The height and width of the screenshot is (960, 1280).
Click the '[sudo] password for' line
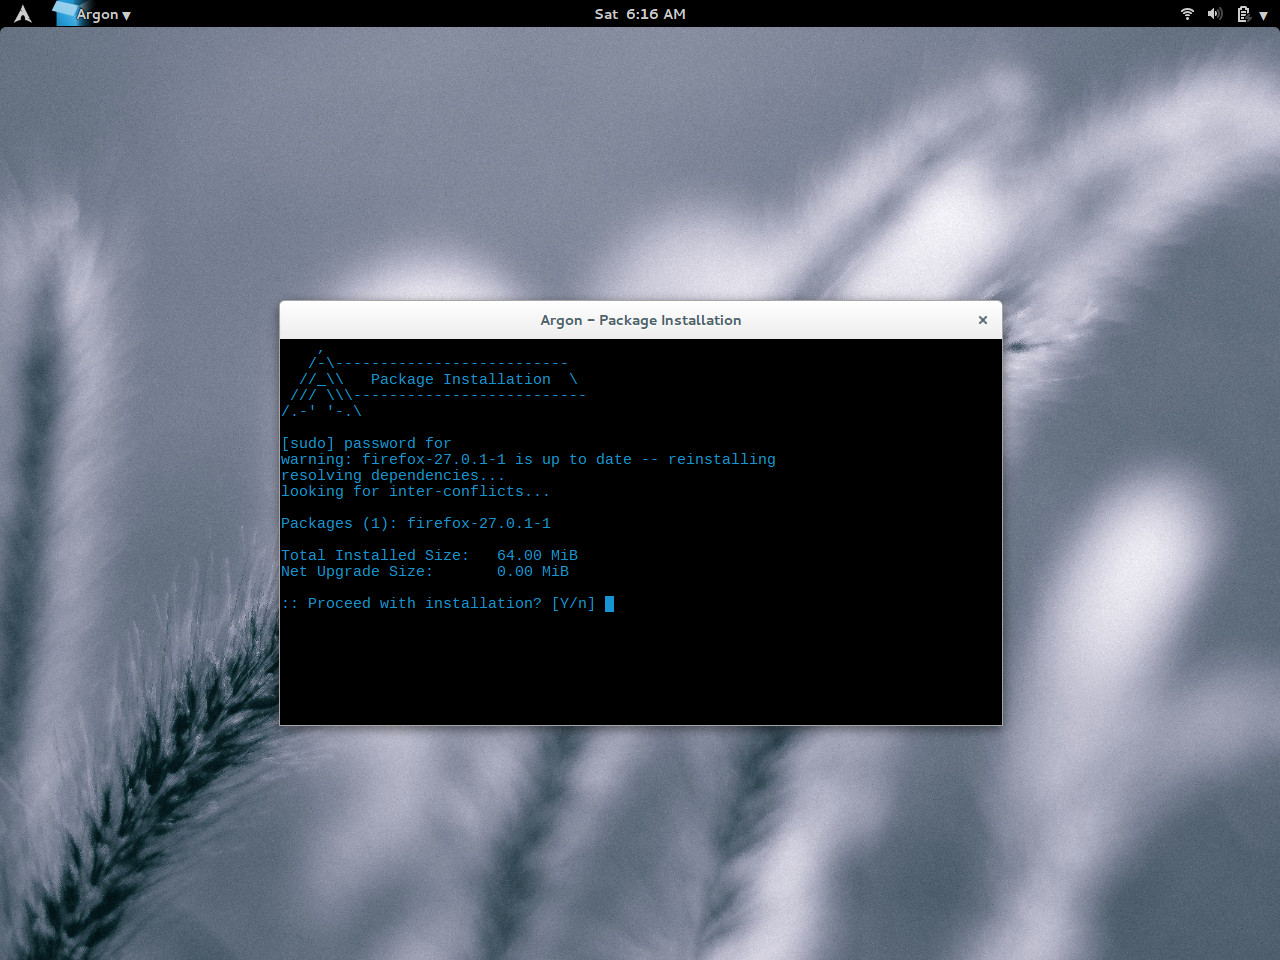click(x=366, y=443)
